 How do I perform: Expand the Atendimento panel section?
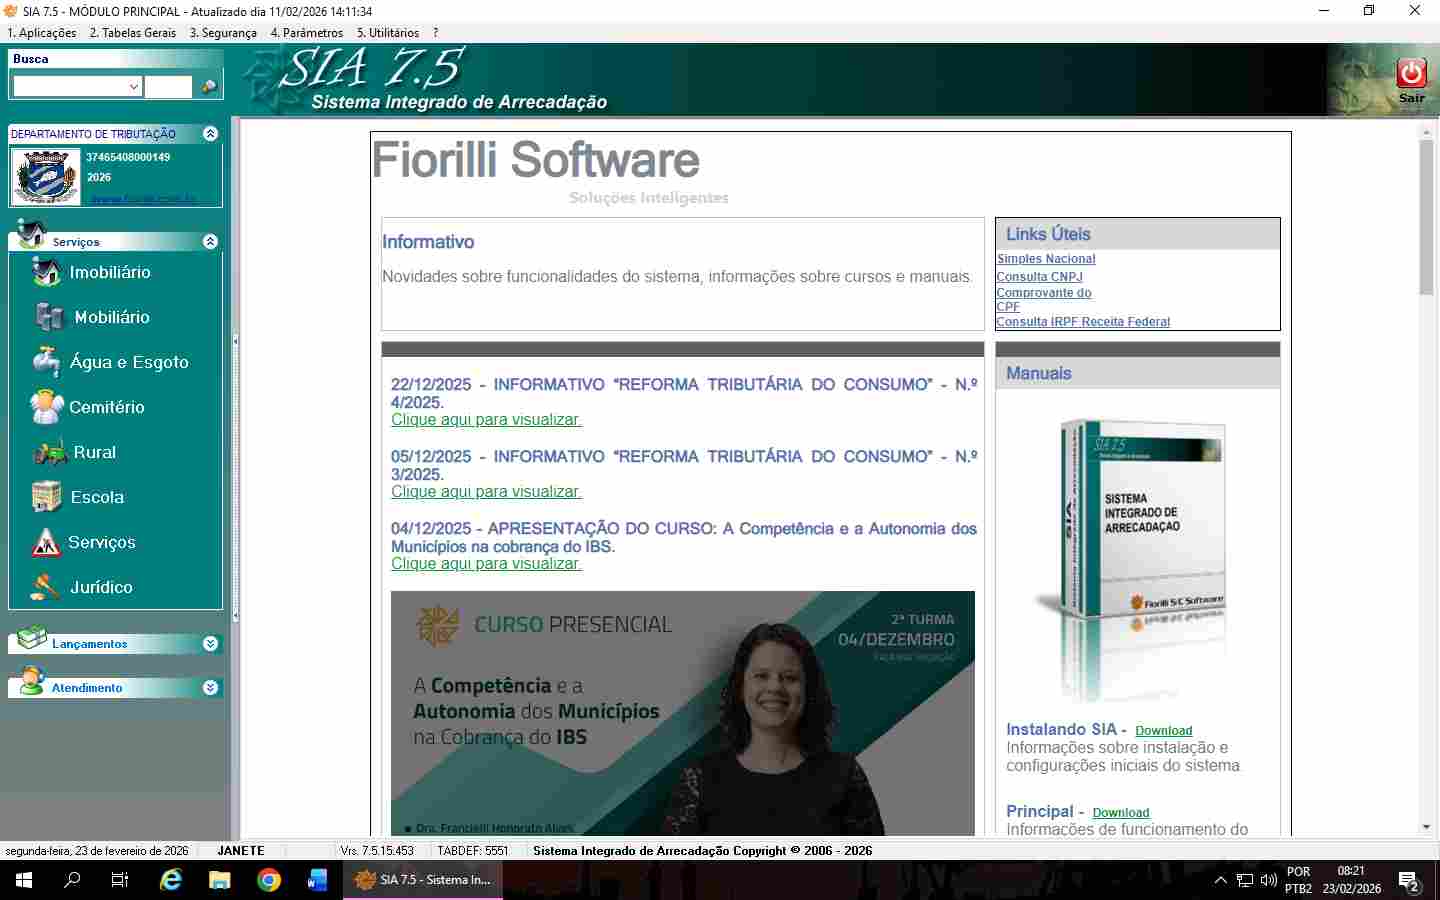pos(210,688)
